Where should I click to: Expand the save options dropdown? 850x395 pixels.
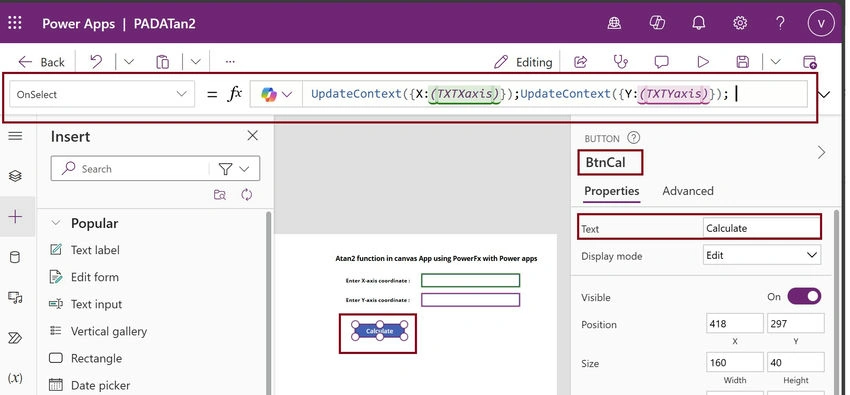(x=776, y=62)
